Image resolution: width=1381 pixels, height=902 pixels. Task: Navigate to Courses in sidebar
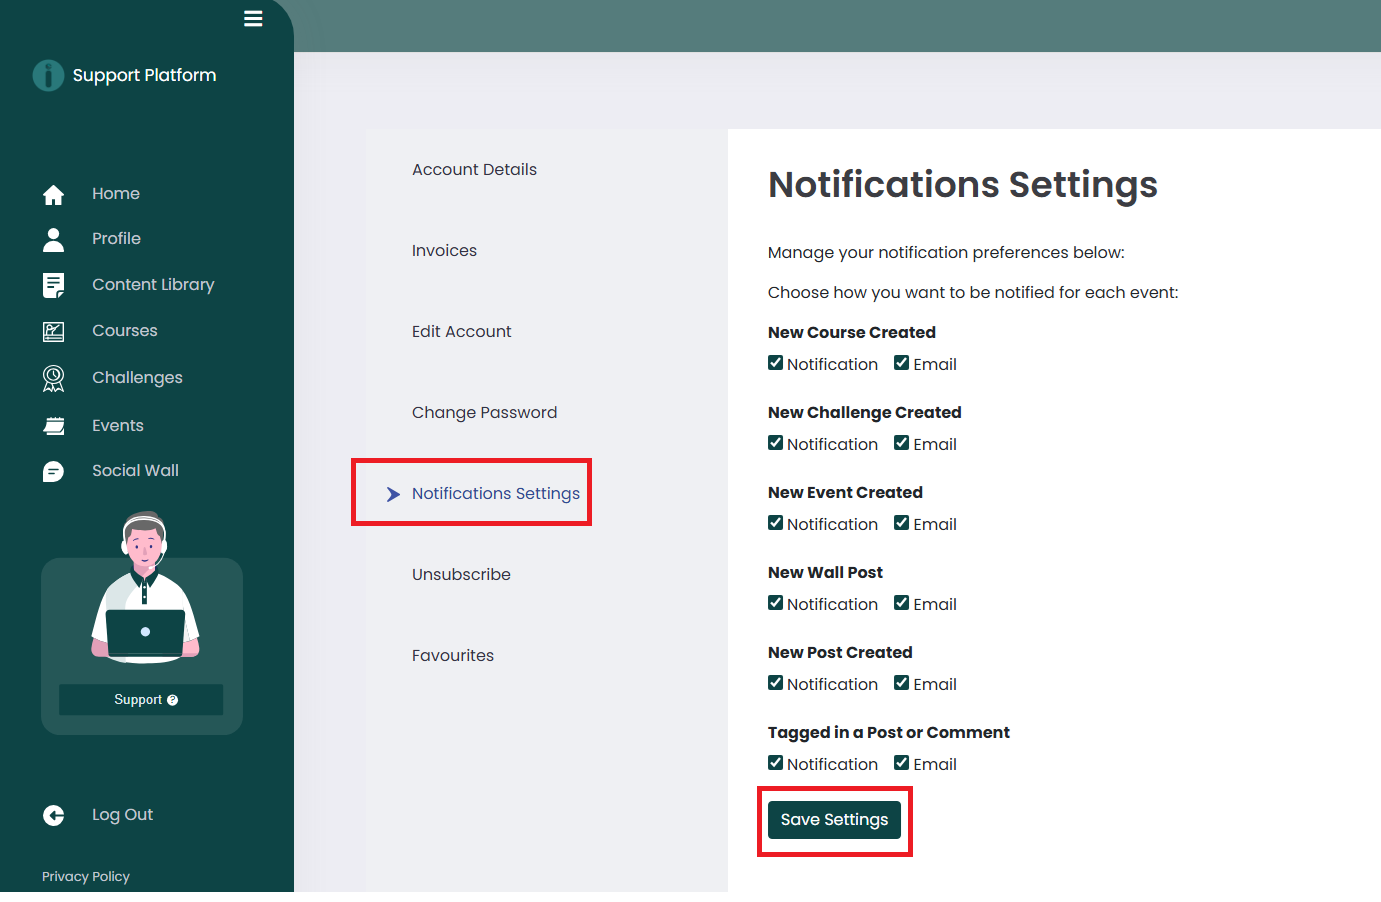point(125,331)
